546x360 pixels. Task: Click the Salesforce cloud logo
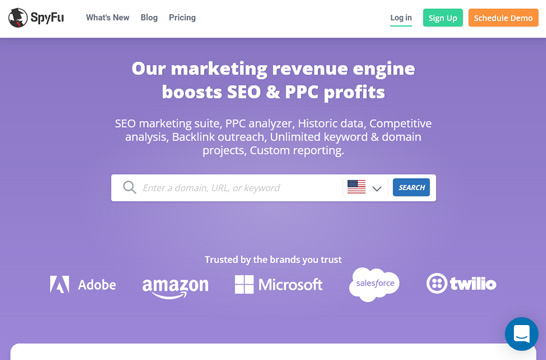[374, 284]
